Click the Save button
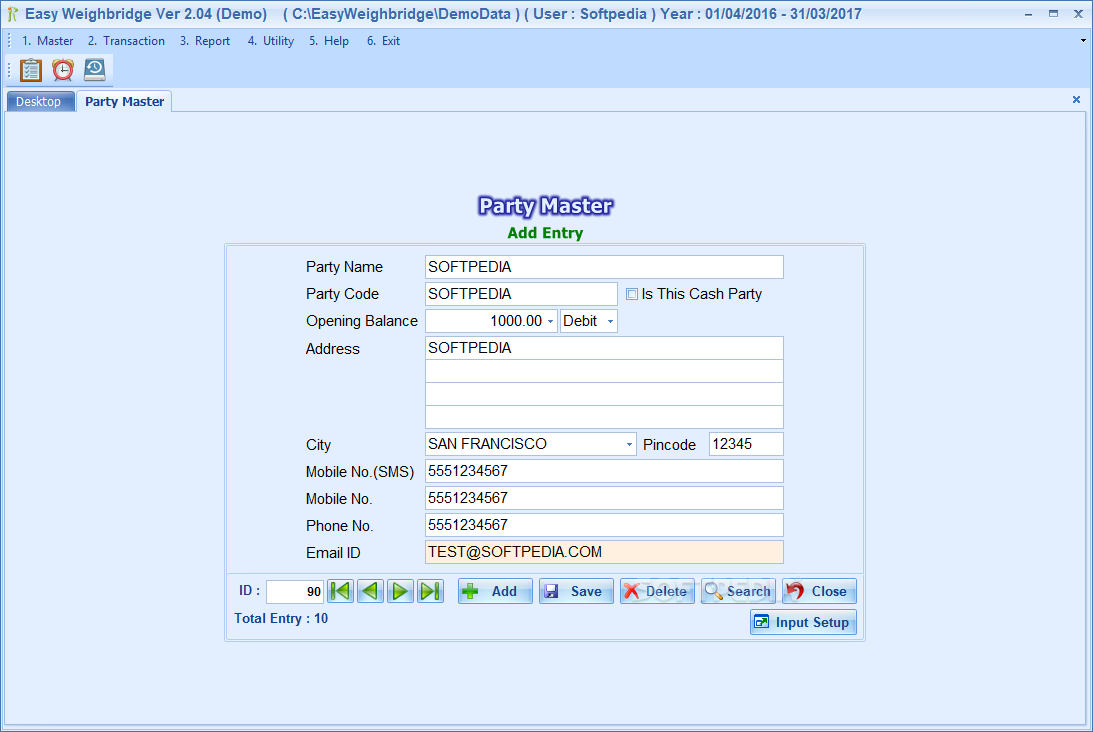 576,591
